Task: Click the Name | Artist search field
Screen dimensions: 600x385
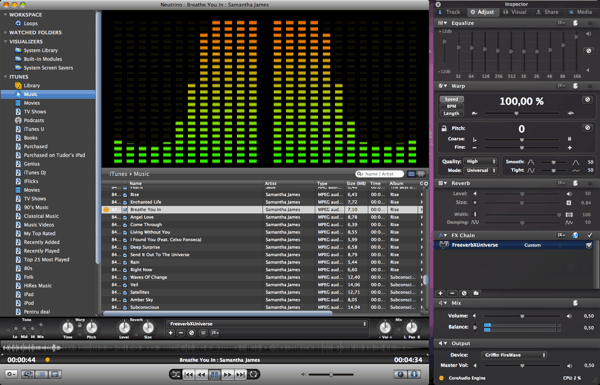Action: tap(380, 174)
